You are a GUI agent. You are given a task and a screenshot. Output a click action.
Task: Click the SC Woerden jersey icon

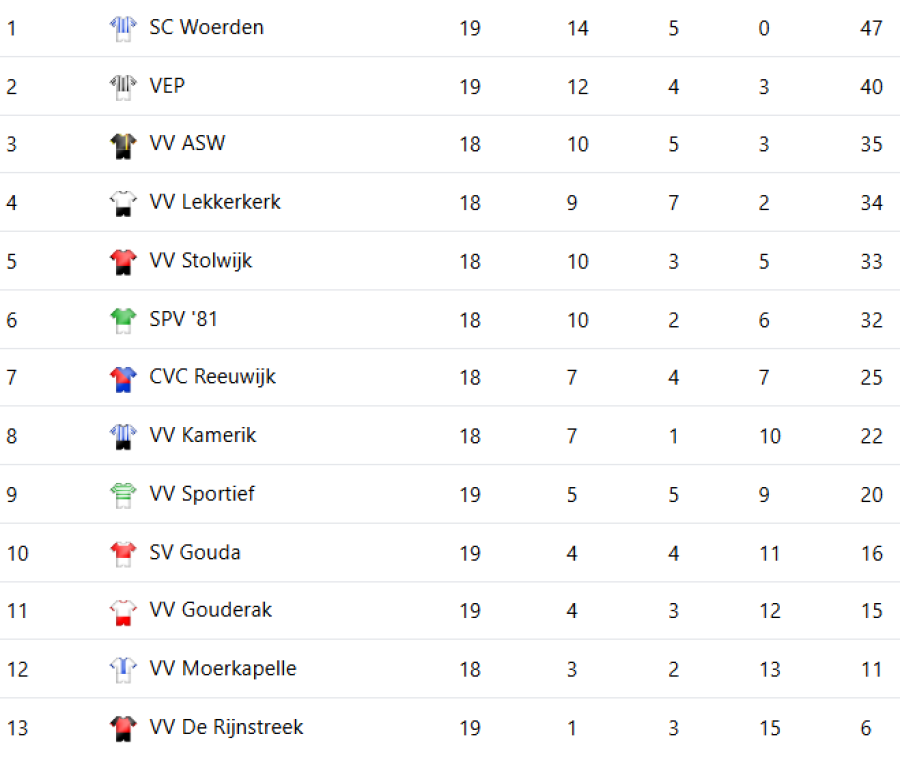point(122,28)
